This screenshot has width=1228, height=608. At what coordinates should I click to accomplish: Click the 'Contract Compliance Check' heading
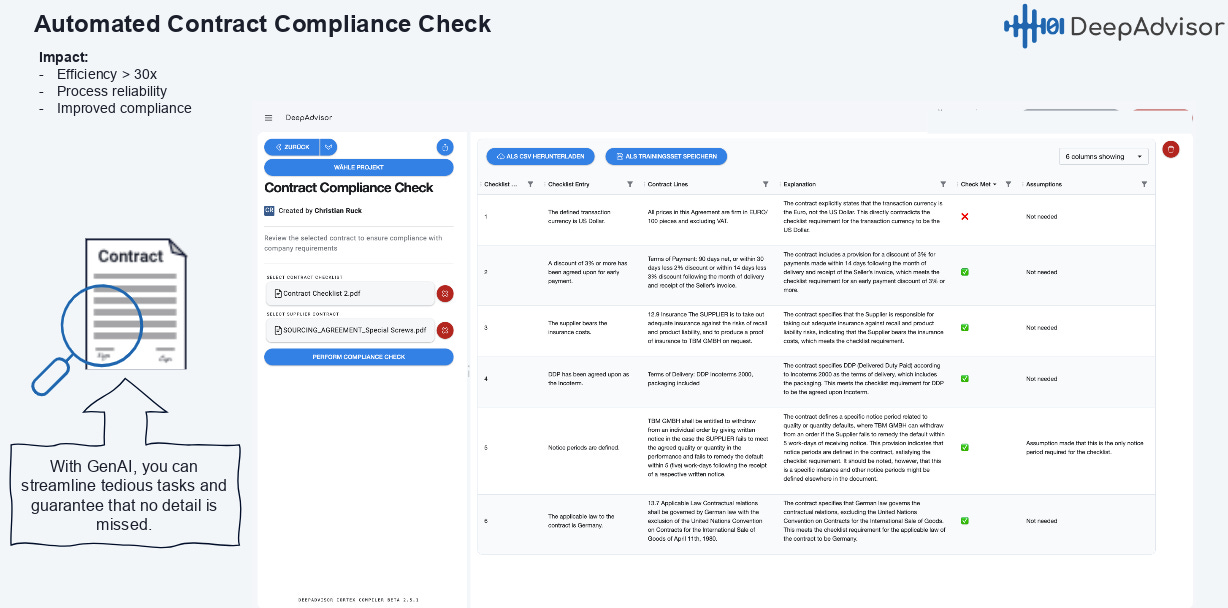click(x=349, y=187)
